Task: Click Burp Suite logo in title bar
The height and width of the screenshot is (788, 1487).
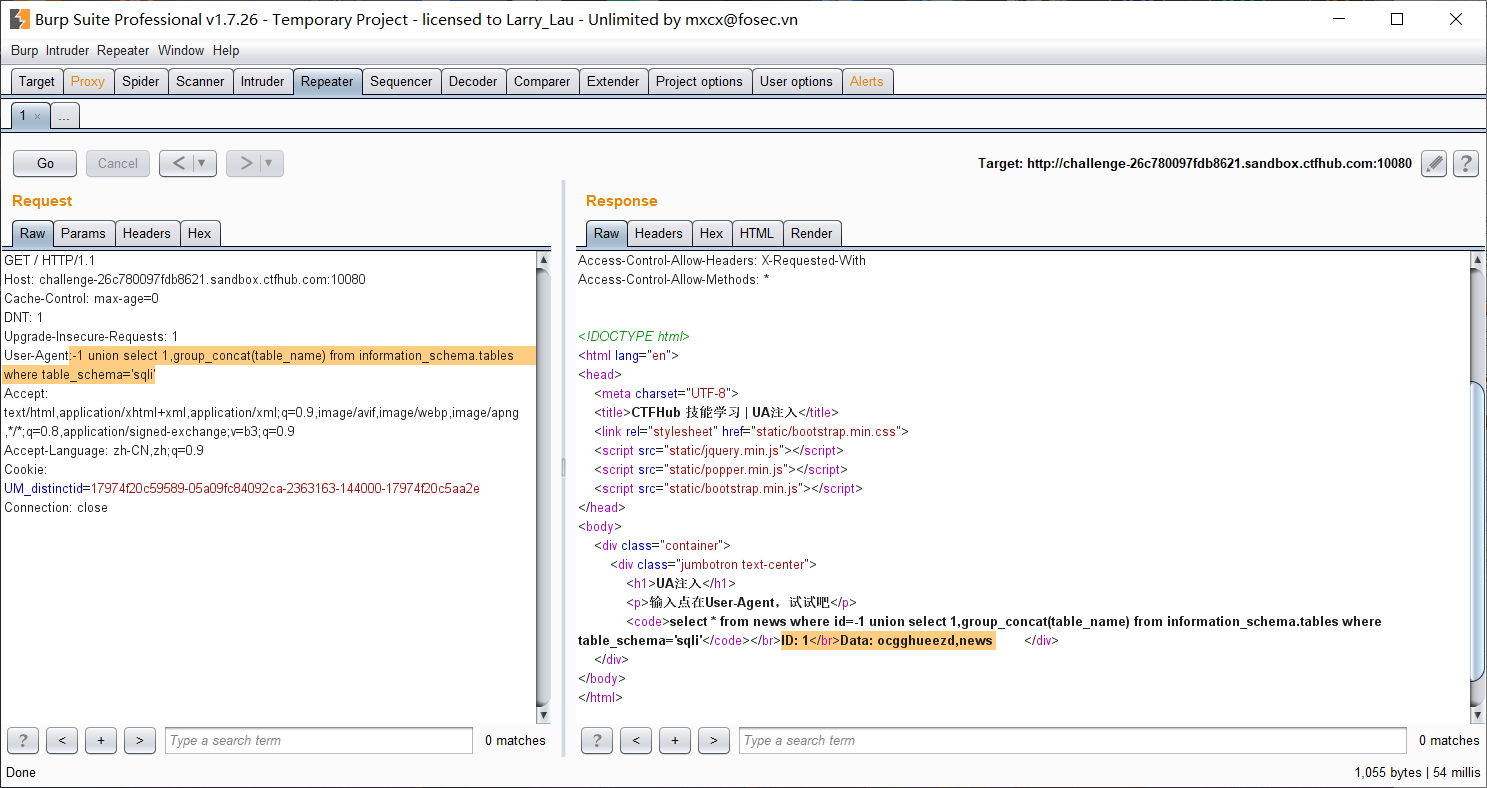Action: (x=19, y=19)
